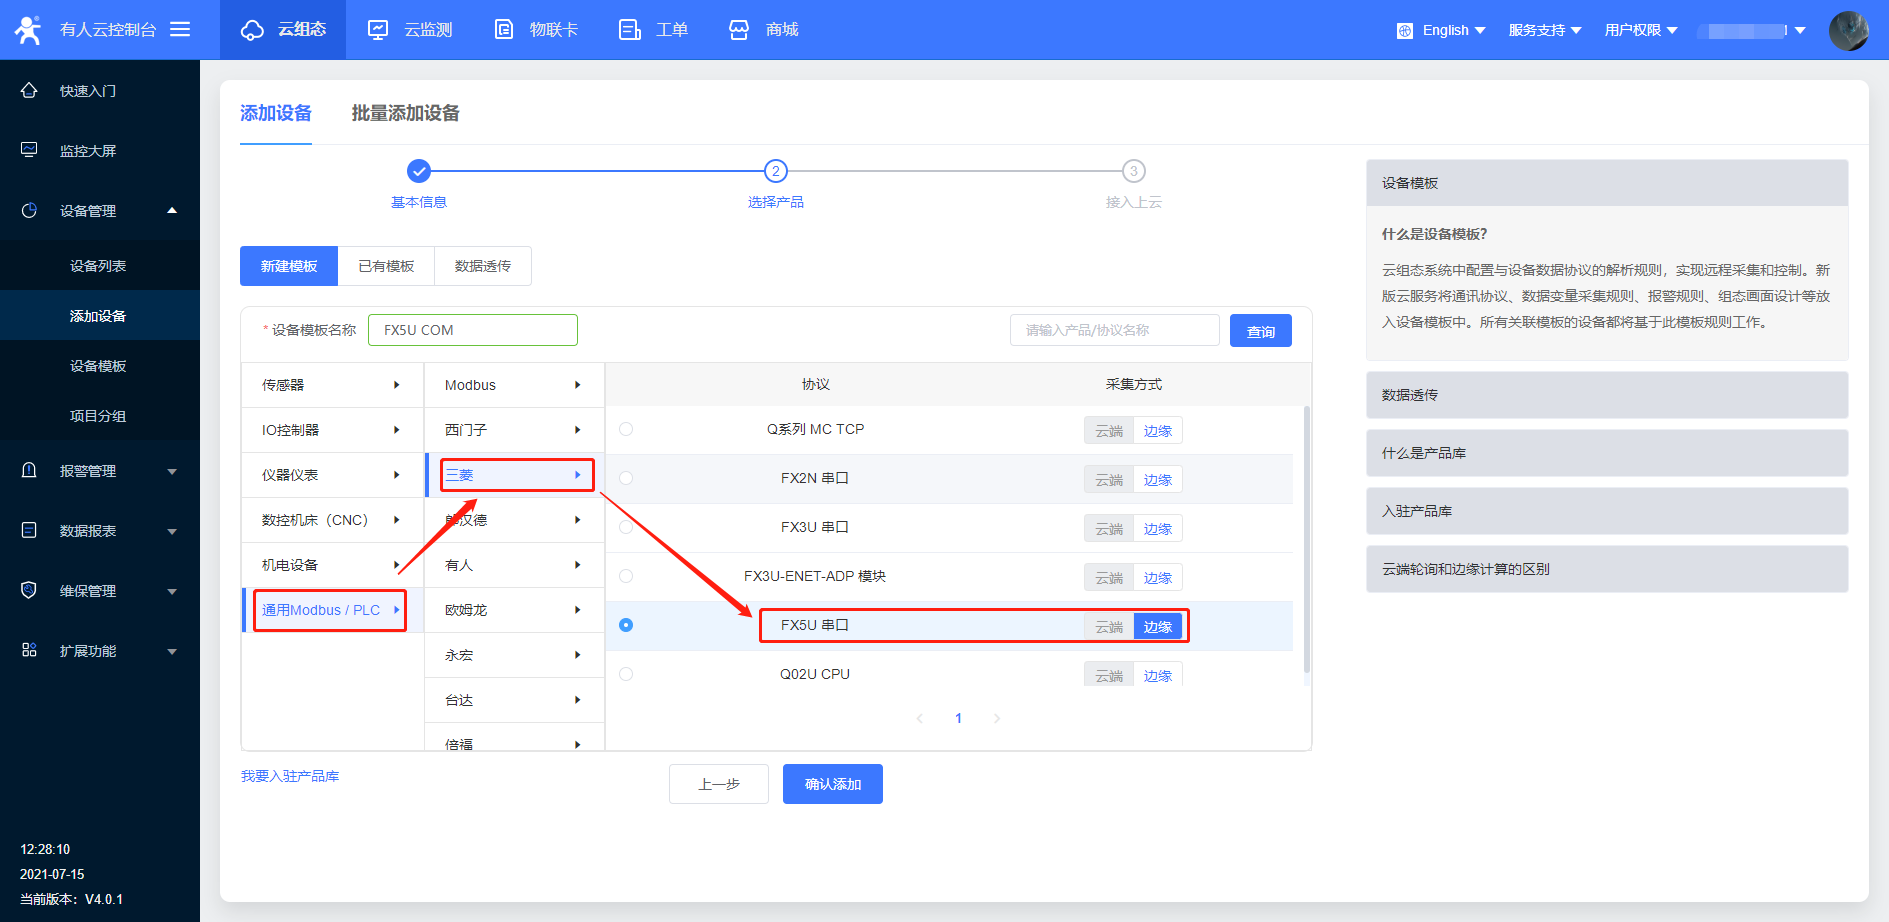This screenshot has height=922, width=1889.
Task: Switch to the 批量添加设备 tab
Action: click(405, 113)
